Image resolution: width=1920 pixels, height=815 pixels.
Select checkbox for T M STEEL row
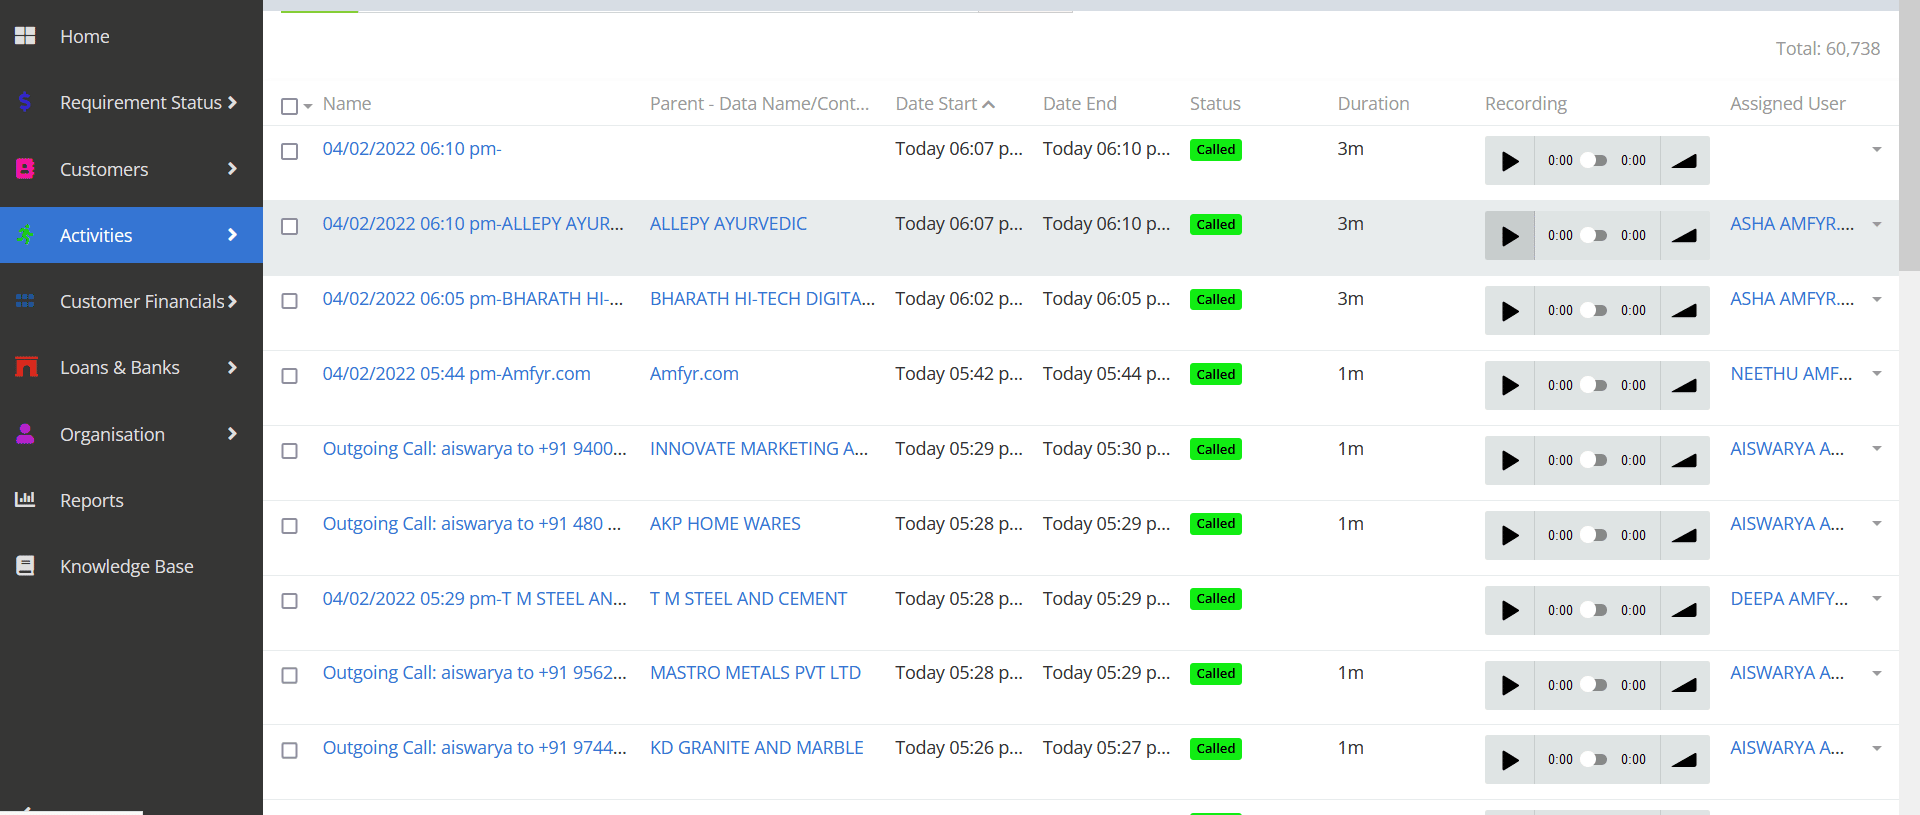pos(290,601)
